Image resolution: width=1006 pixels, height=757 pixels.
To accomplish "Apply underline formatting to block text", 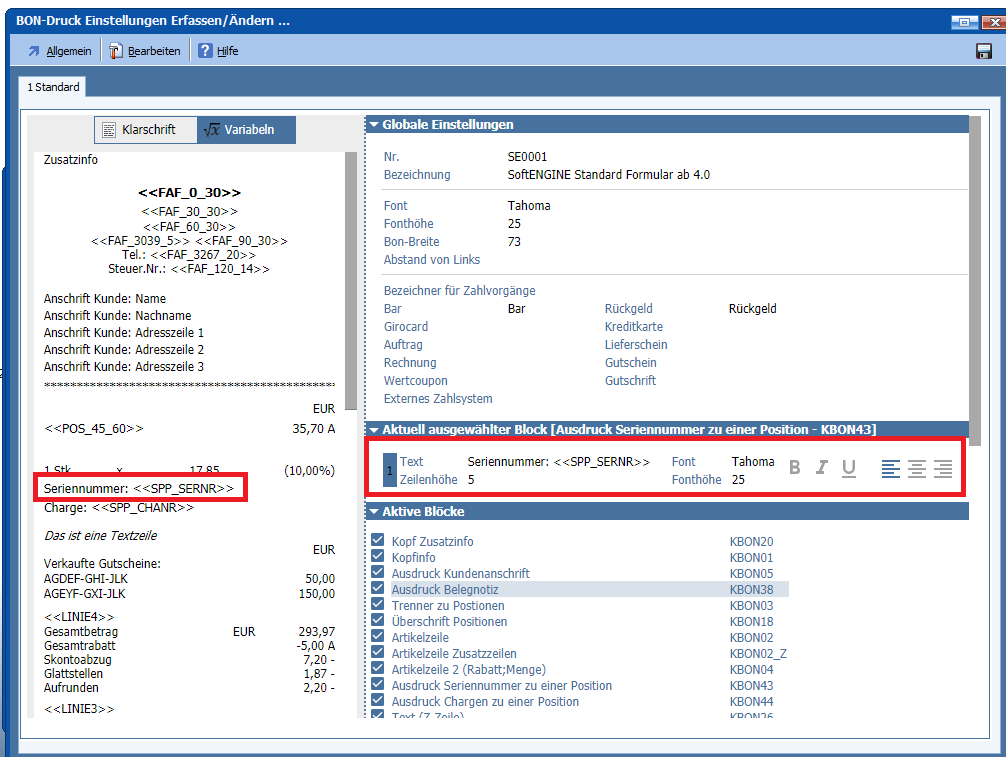I will pyautogui.click(x=849, y=468).
